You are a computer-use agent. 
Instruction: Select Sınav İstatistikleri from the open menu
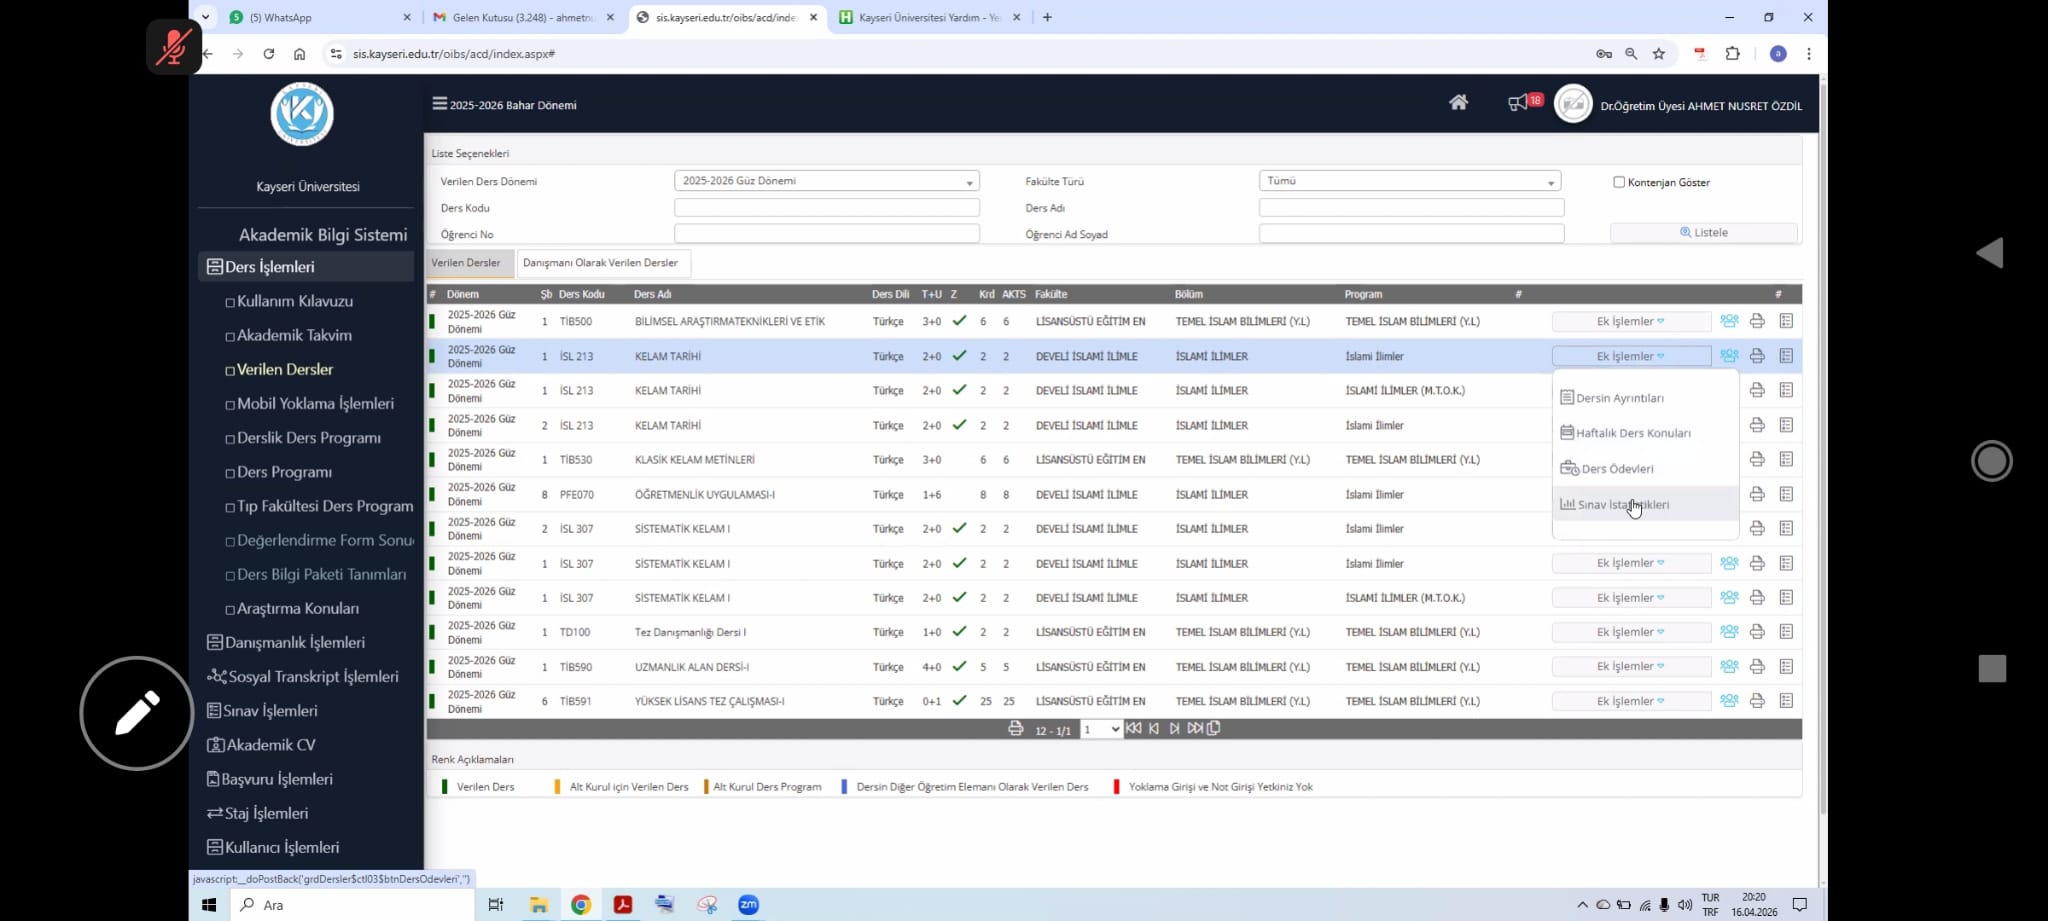pyautogui.click(x=1622, y=505)
